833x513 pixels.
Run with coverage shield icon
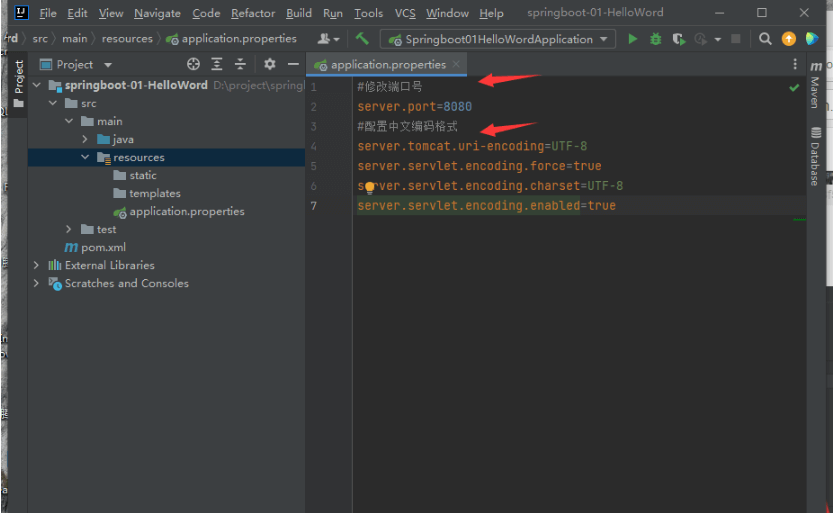[x=678, y=39]
